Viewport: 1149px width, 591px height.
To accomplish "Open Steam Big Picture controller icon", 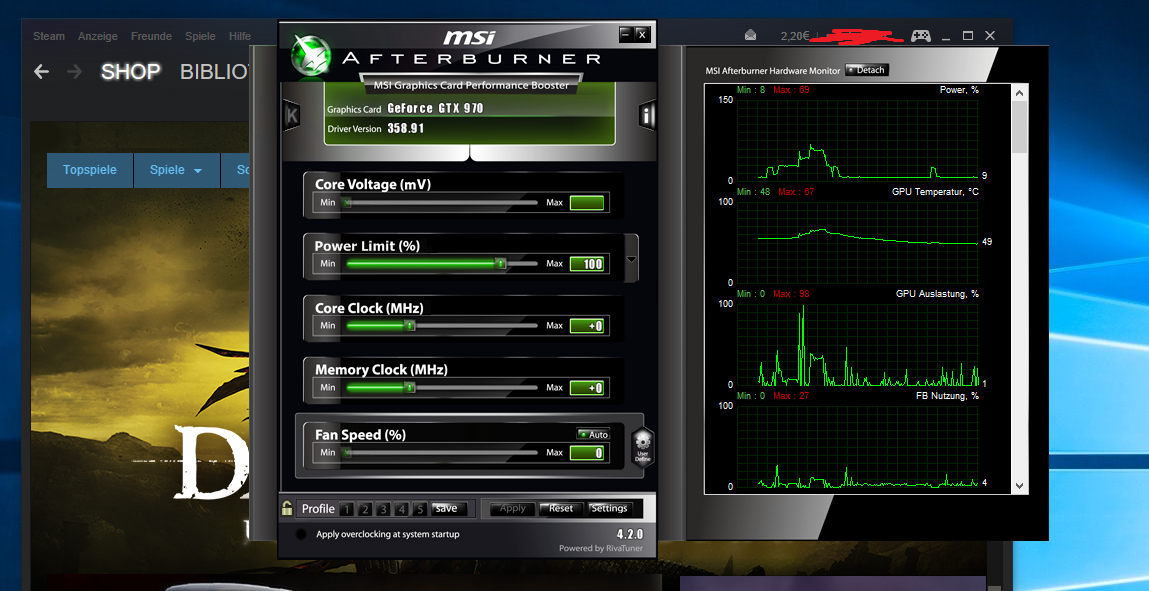I will coord(920,35).
